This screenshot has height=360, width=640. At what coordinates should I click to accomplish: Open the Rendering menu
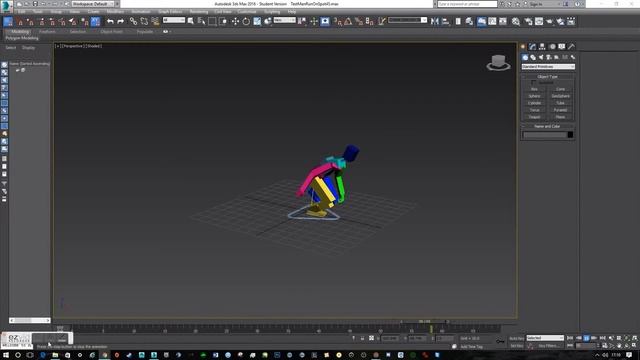pos(199,11)
